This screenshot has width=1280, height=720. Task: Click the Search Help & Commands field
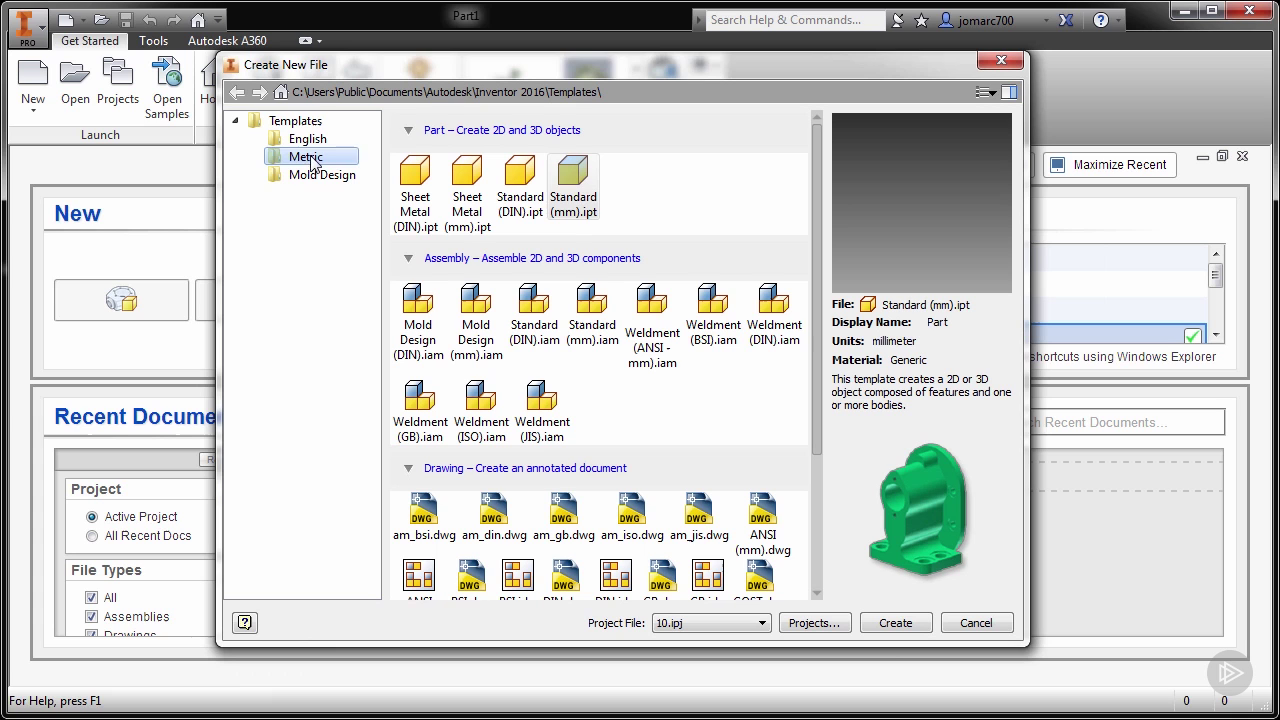(x=795, y=20)
